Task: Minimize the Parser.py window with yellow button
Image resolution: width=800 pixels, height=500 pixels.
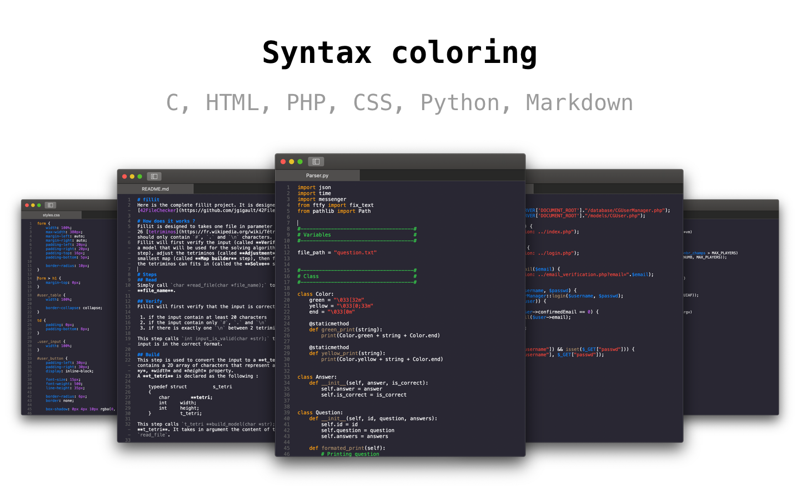Action: (292, 162)
